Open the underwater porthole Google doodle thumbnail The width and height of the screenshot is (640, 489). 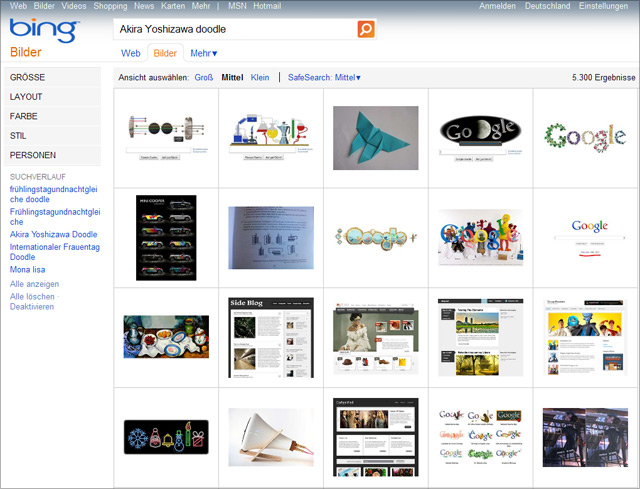coord(376,238)
